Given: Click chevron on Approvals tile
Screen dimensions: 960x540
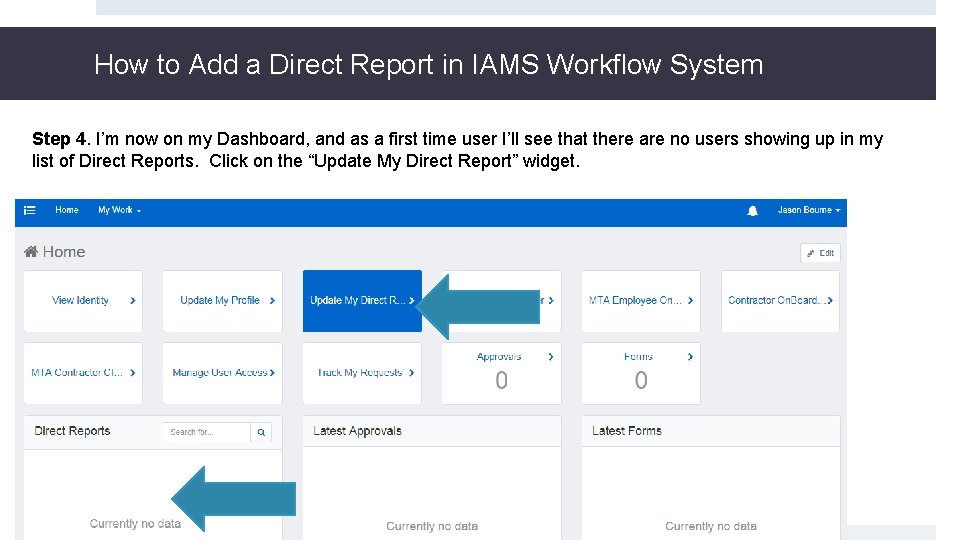Looking at the screenshot, I should pos(551,357).
